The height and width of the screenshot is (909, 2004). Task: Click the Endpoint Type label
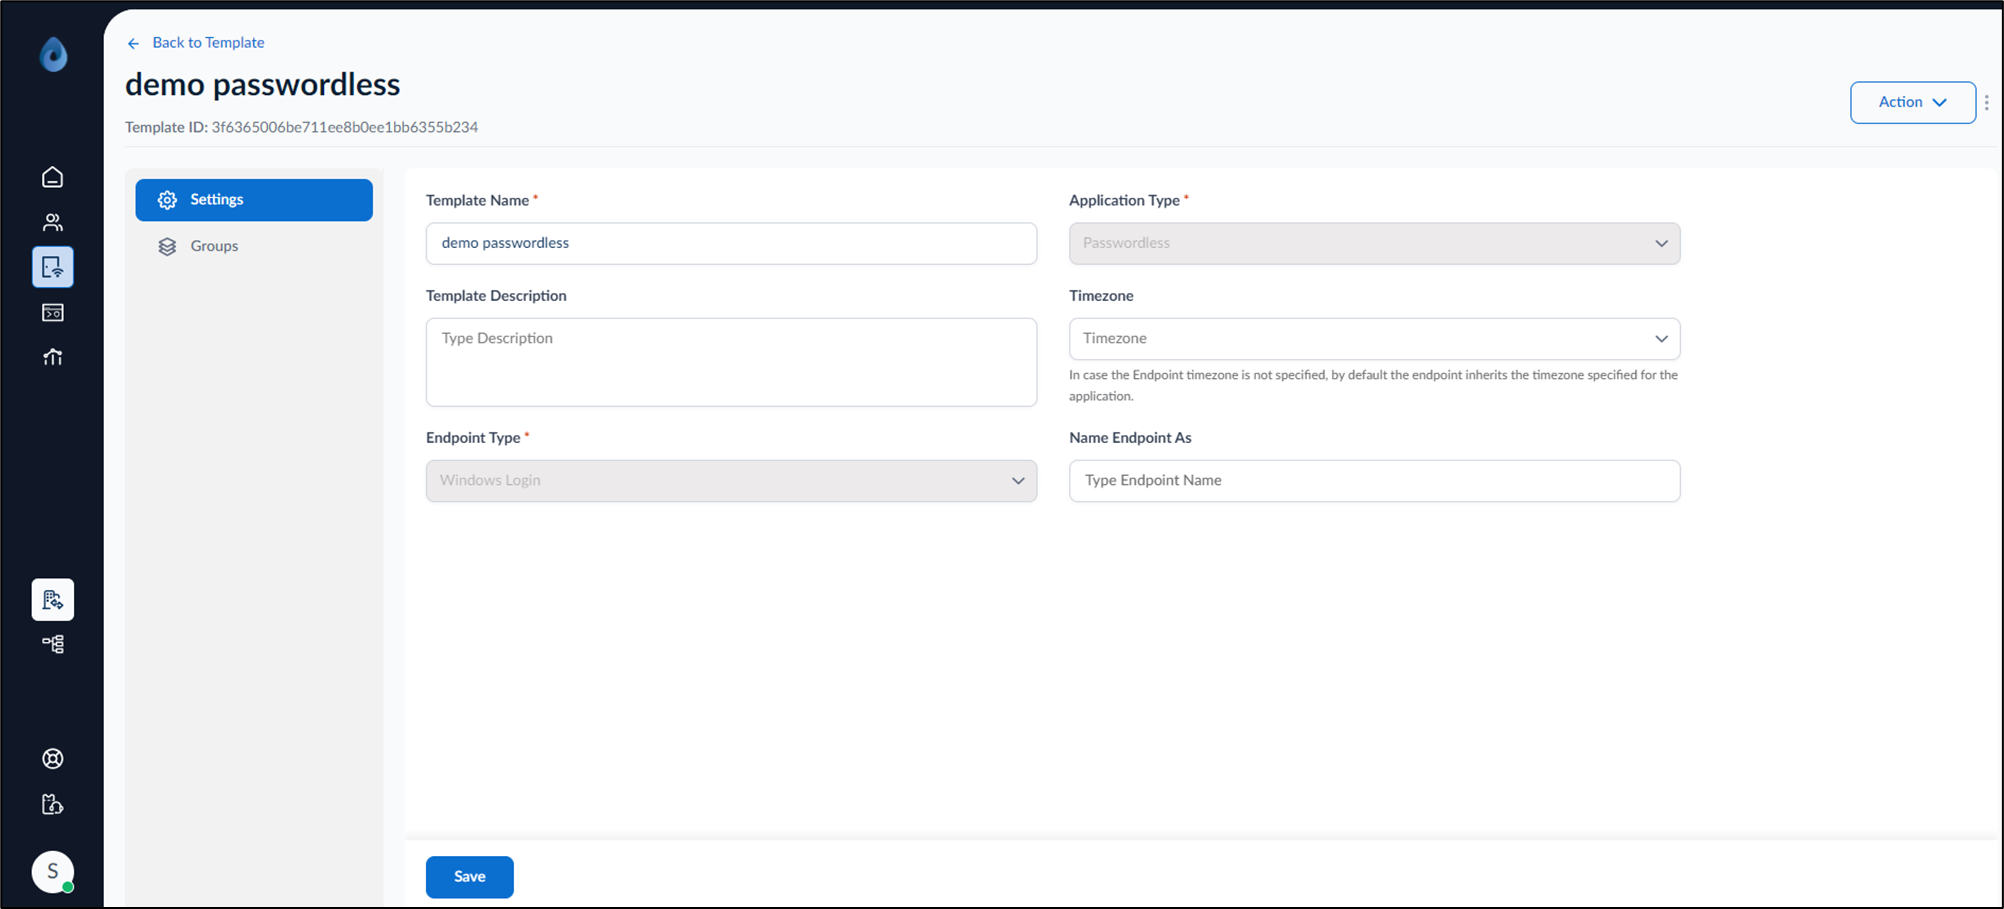pyautogui.click(x=473, y=438)
